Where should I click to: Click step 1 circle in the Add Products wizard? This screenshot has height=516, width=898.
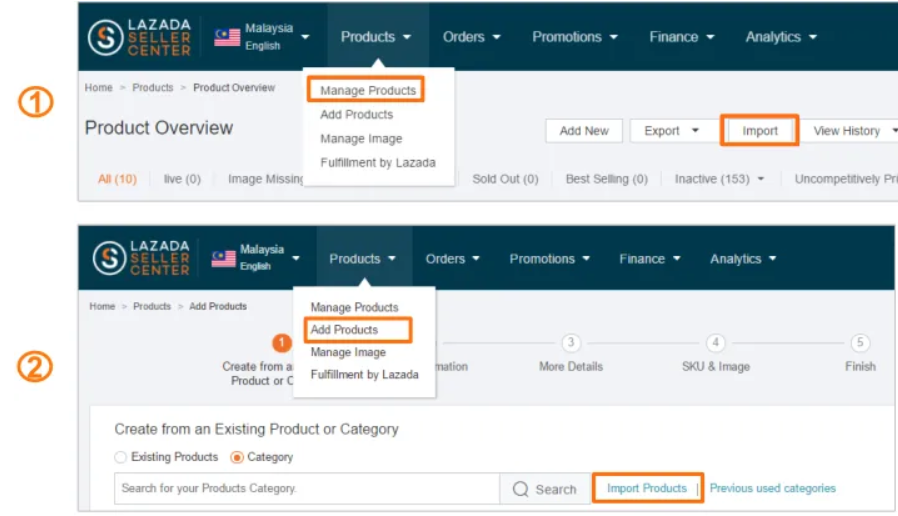tap(281, 343)
